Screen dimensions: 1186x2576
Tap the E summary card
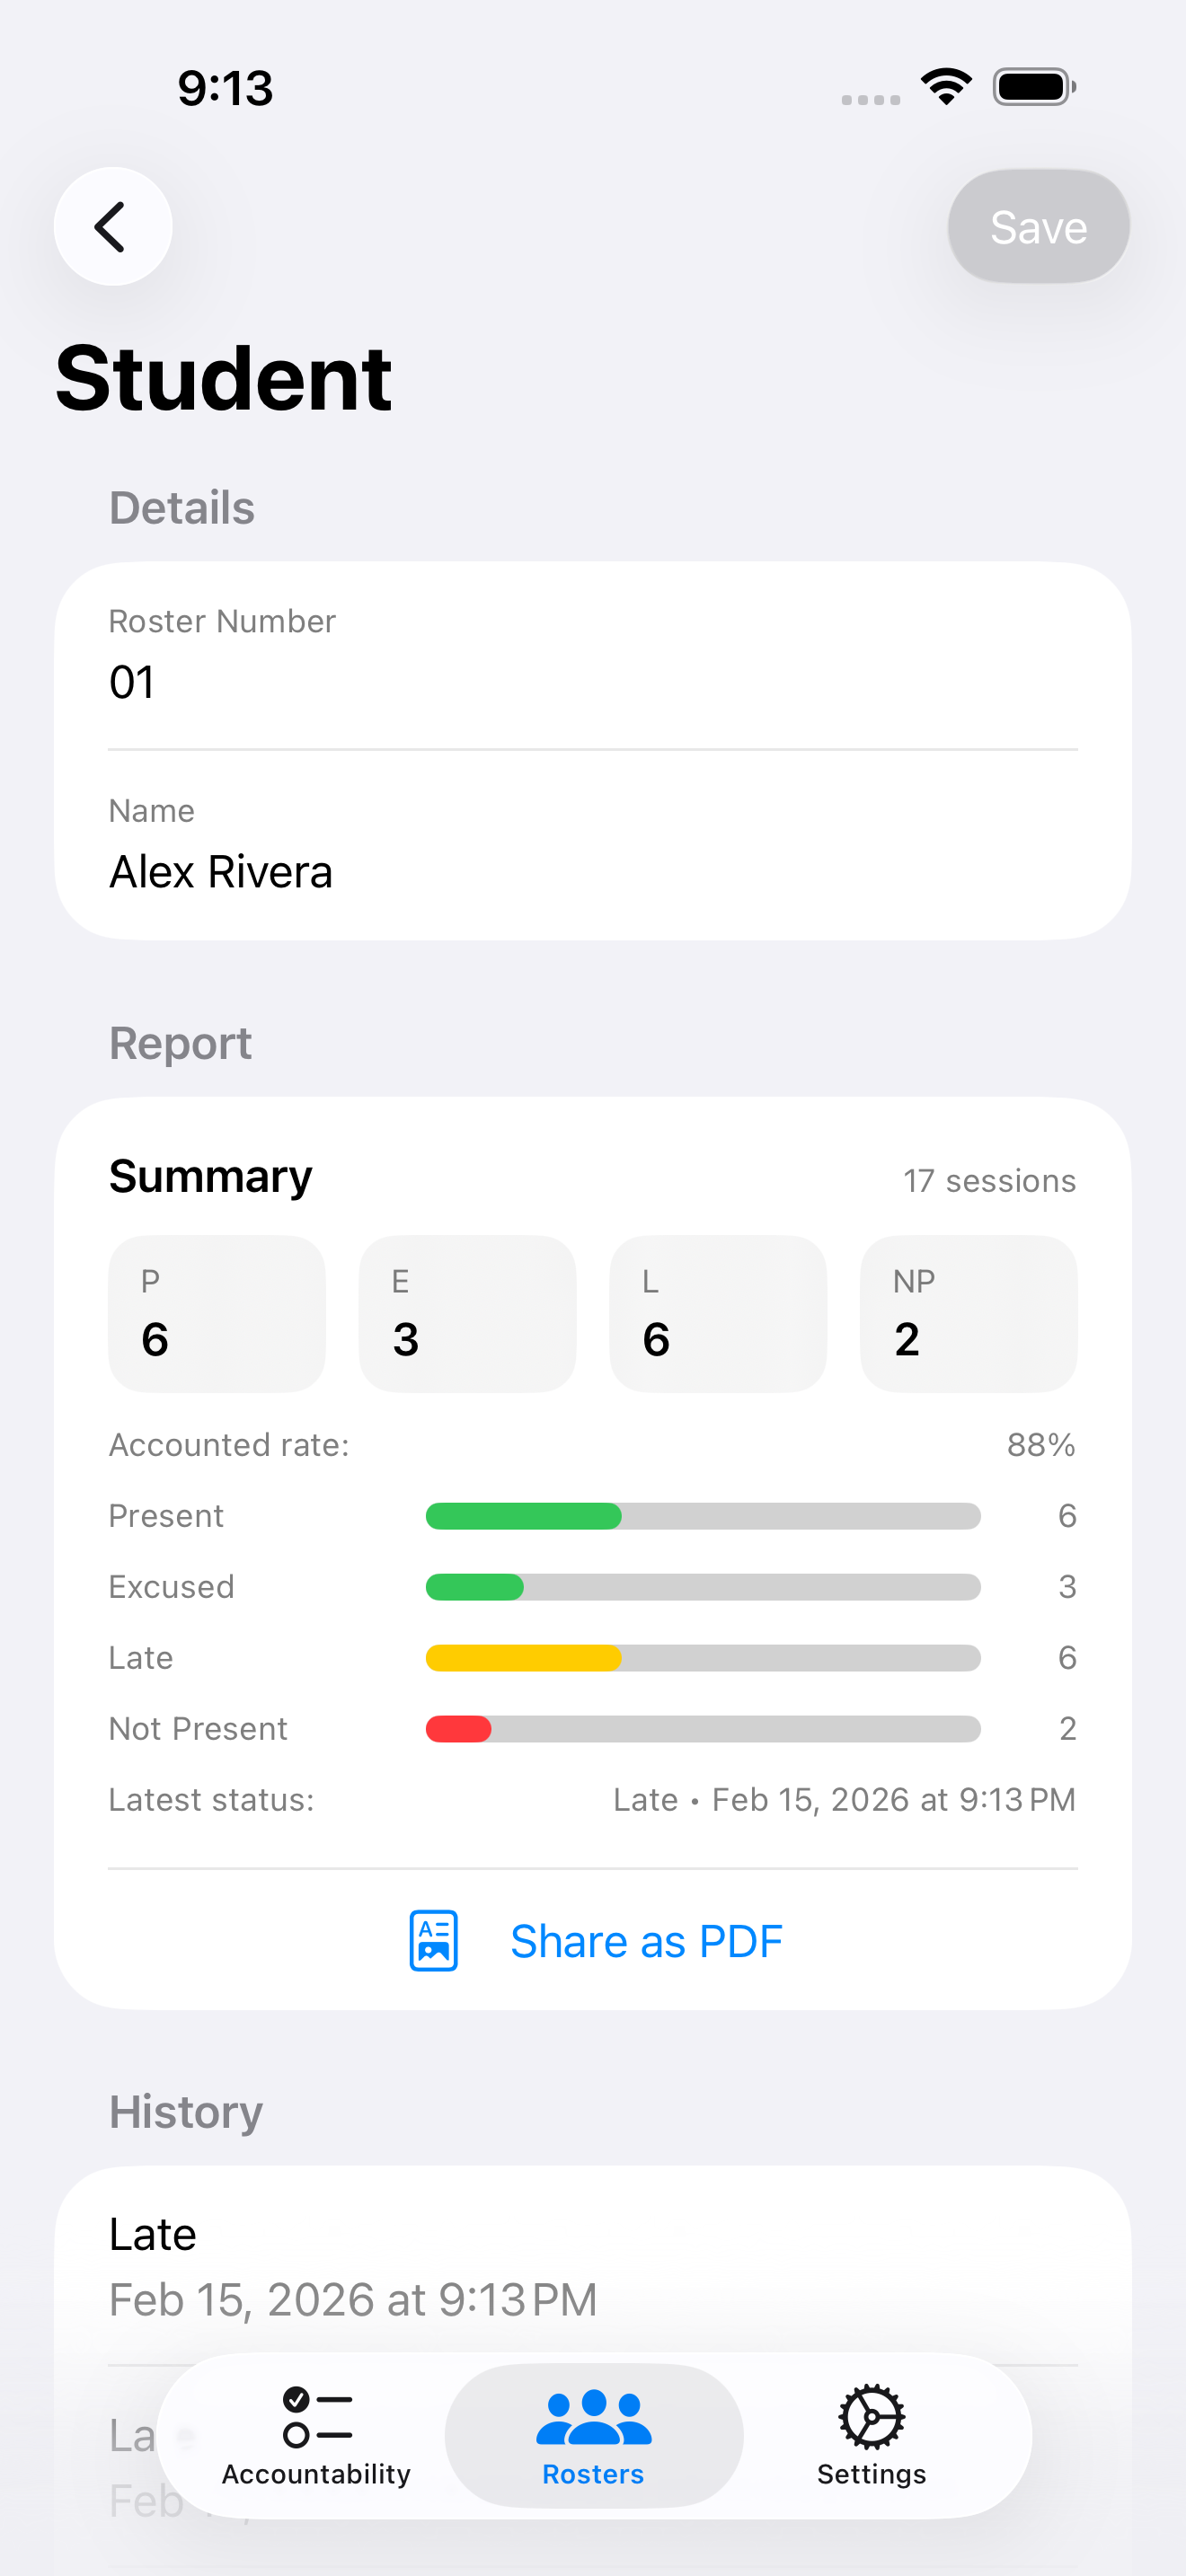[x=467, y=1313]
